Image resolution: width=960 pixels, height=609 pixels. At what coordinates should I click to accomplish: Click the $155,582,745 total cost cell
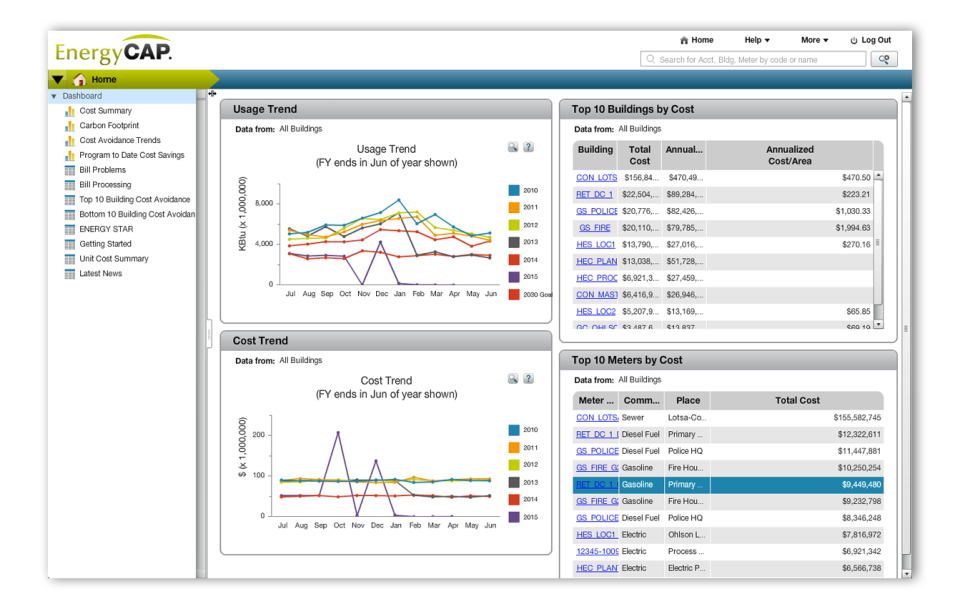tap(797, 417)
